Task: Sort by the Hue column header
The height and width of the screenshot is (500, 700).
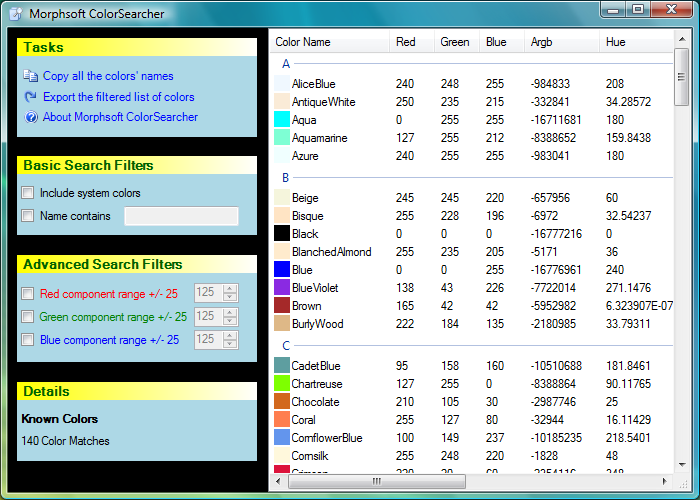Action: 636,42
